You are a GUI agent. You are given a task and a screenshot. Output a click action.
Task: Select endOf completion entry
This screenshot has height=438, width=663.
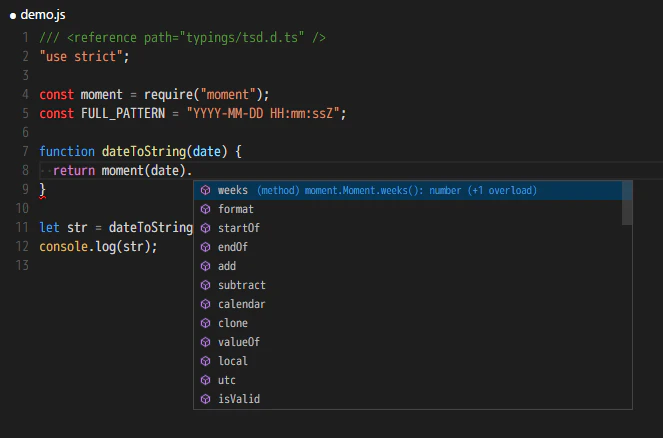pyautogui.click(x=408, y=247)
